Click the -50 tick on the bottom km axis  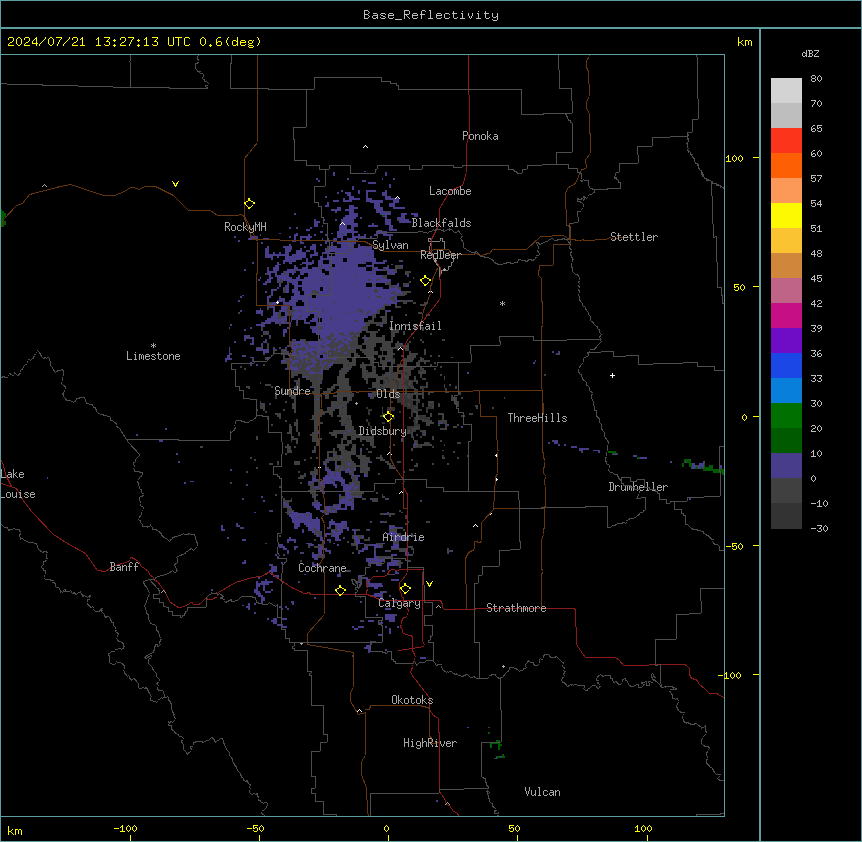click(x=255, y=828)
